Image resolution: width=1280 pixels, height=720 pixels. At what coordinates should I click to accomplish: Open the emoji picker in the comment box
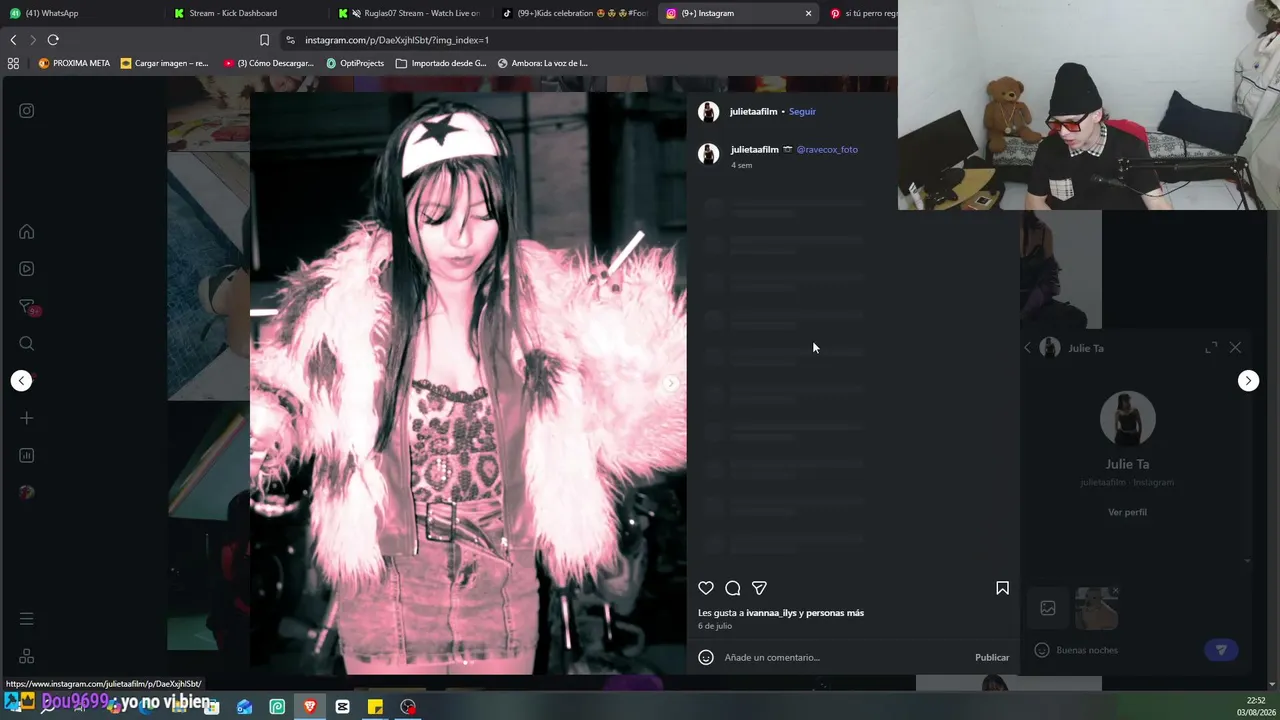(x=706, y=657)
